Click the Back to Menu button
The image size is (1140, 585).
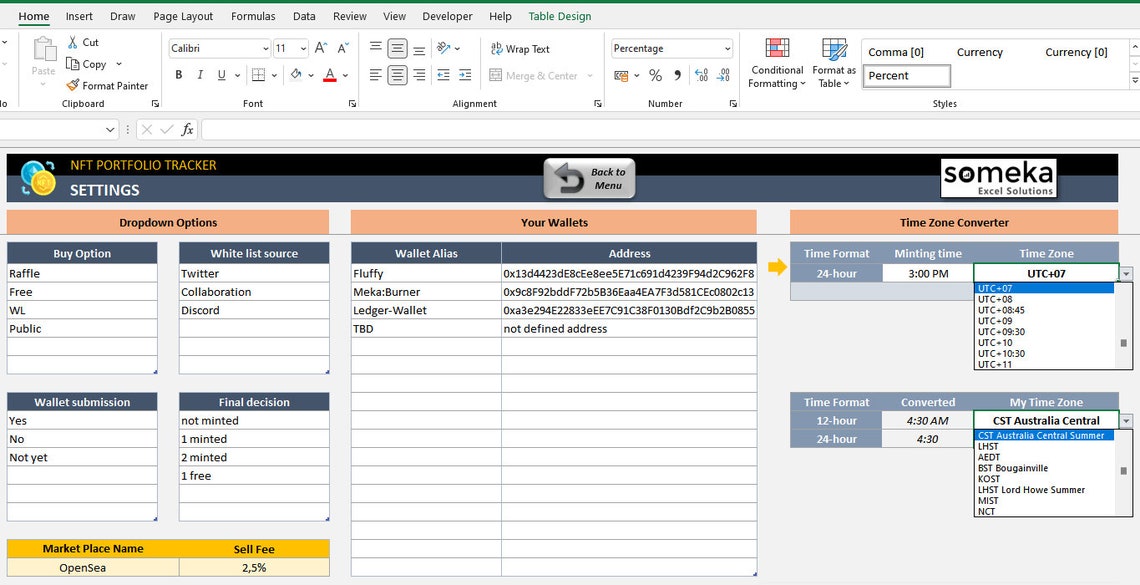pyautogui.click(x=588, y=177)
